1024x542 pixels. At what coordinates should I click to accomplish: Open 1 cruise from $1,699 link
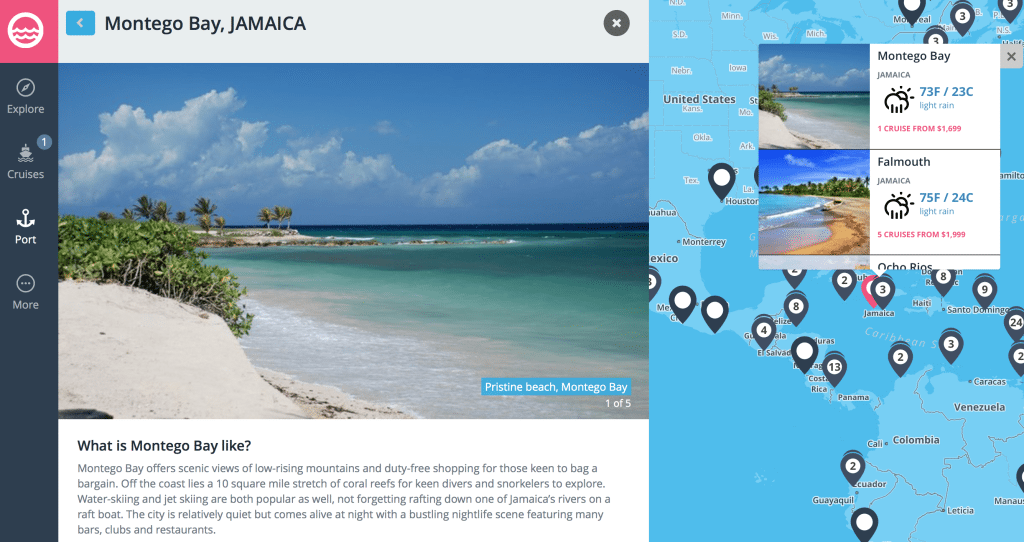[919, 129]
